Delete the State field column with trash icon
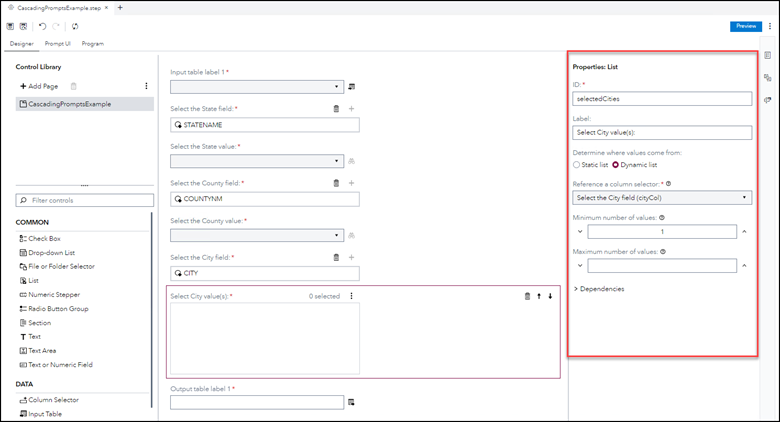Screen dimensions: 780x422 [336, 108]
